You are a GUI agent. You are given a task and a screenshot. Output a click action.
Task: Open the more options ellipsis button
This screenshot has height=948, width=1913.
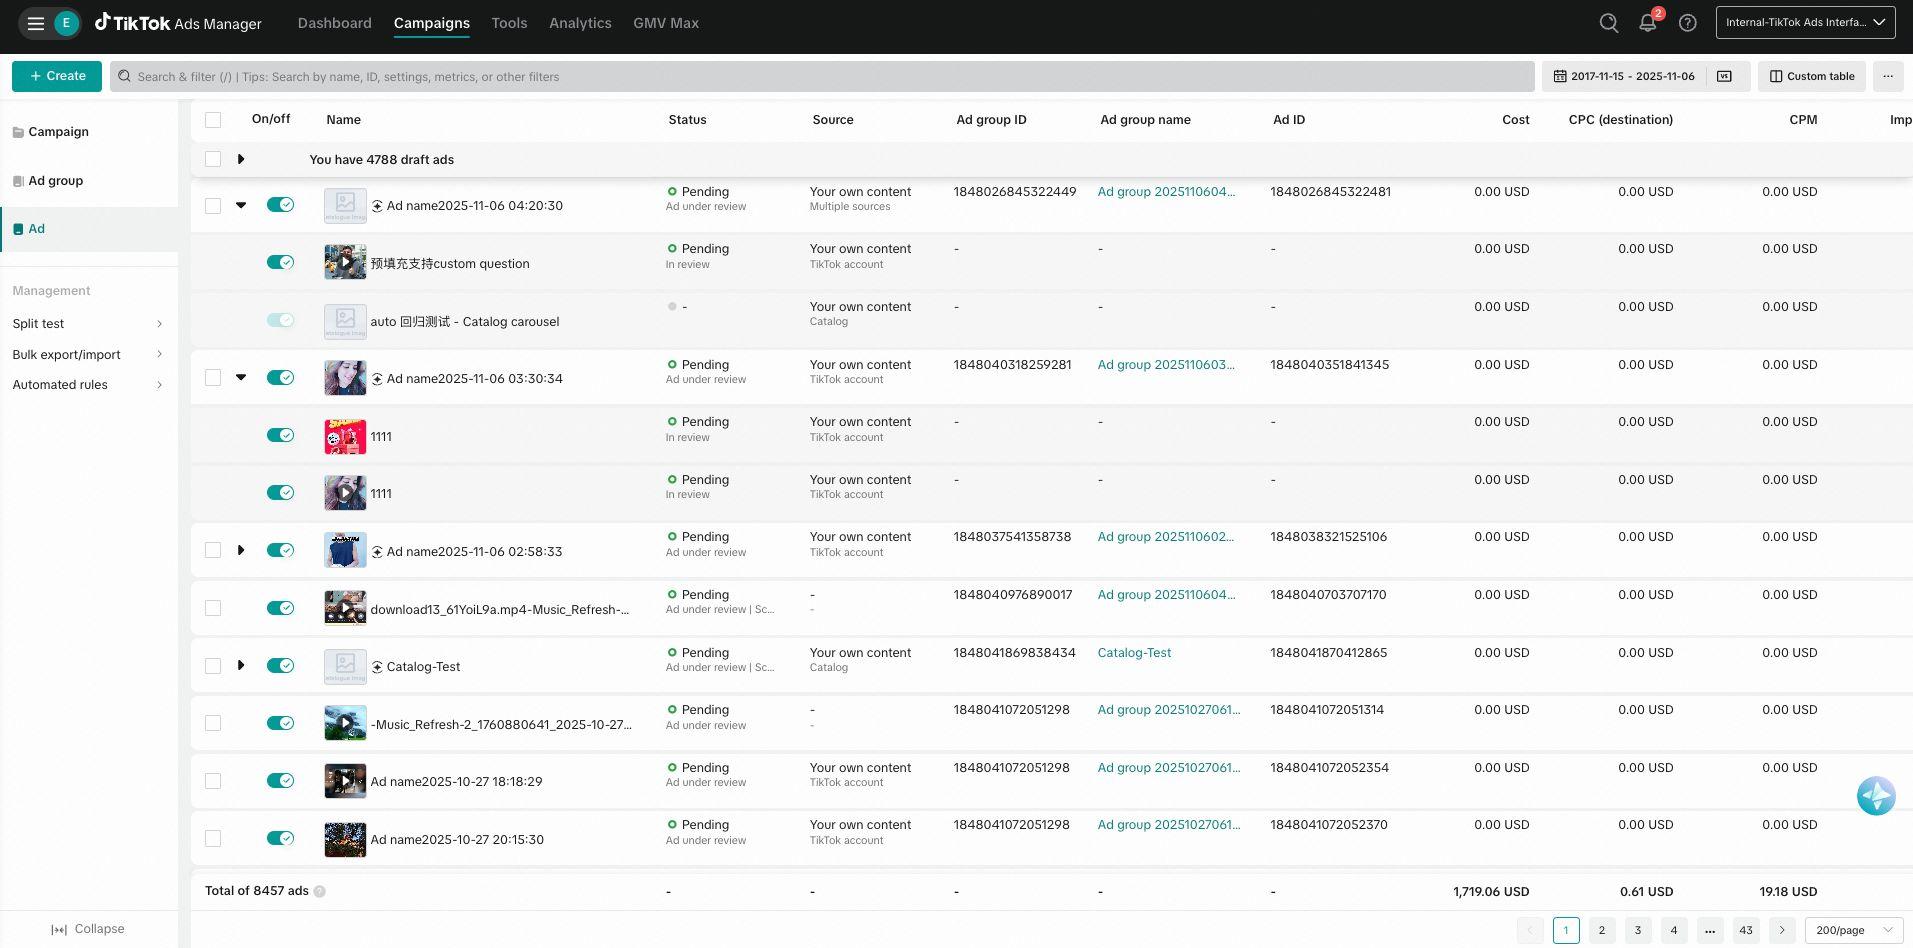coord(1887,76)
